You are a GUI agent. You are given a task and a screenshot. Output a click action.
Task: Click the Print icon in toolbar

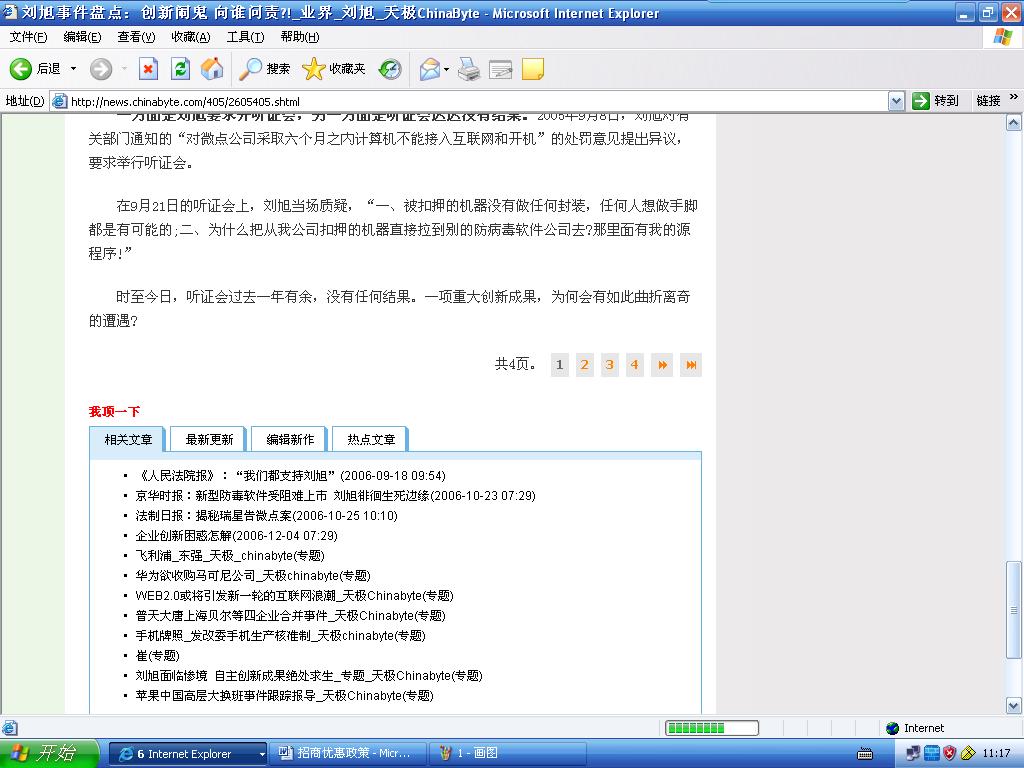(470, 69)
